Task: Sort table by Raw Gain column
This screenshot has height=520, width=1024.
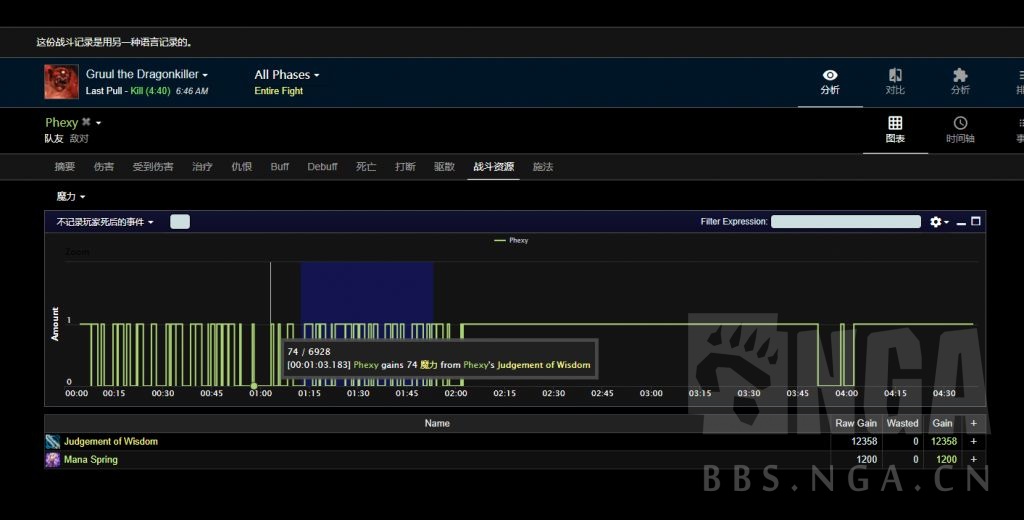Action: pyautogui.click(x=856, y=423)
